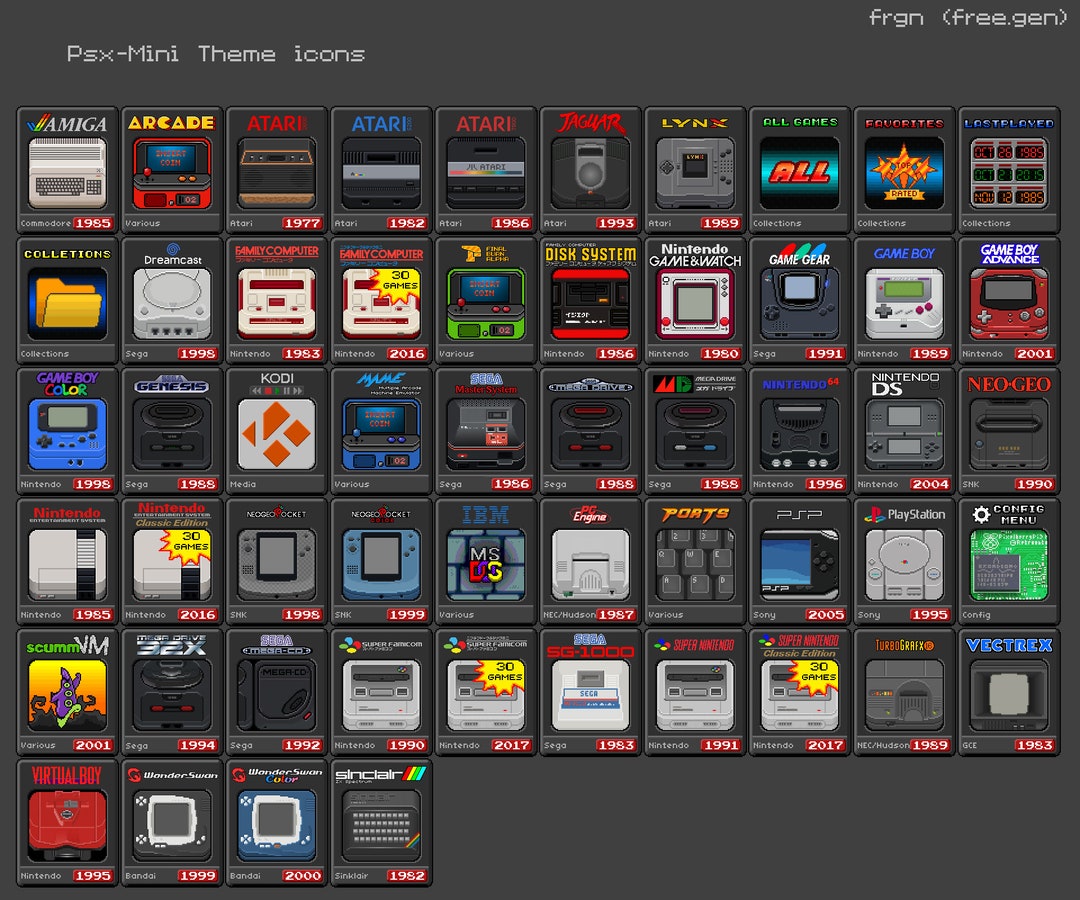Select the Sinclair ZX Spectrum icon
The image size is (1080, 900).
point(380,818)
